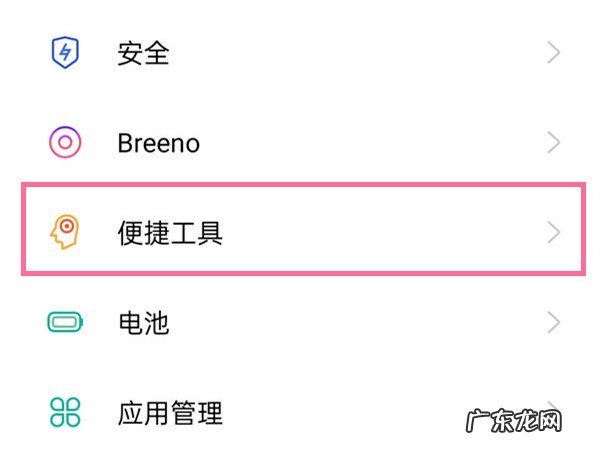Image resolution: width=600 pixels, height=450 pixels.
Task: Open the 安全 settings entry
Action: (x=143, y=53)
